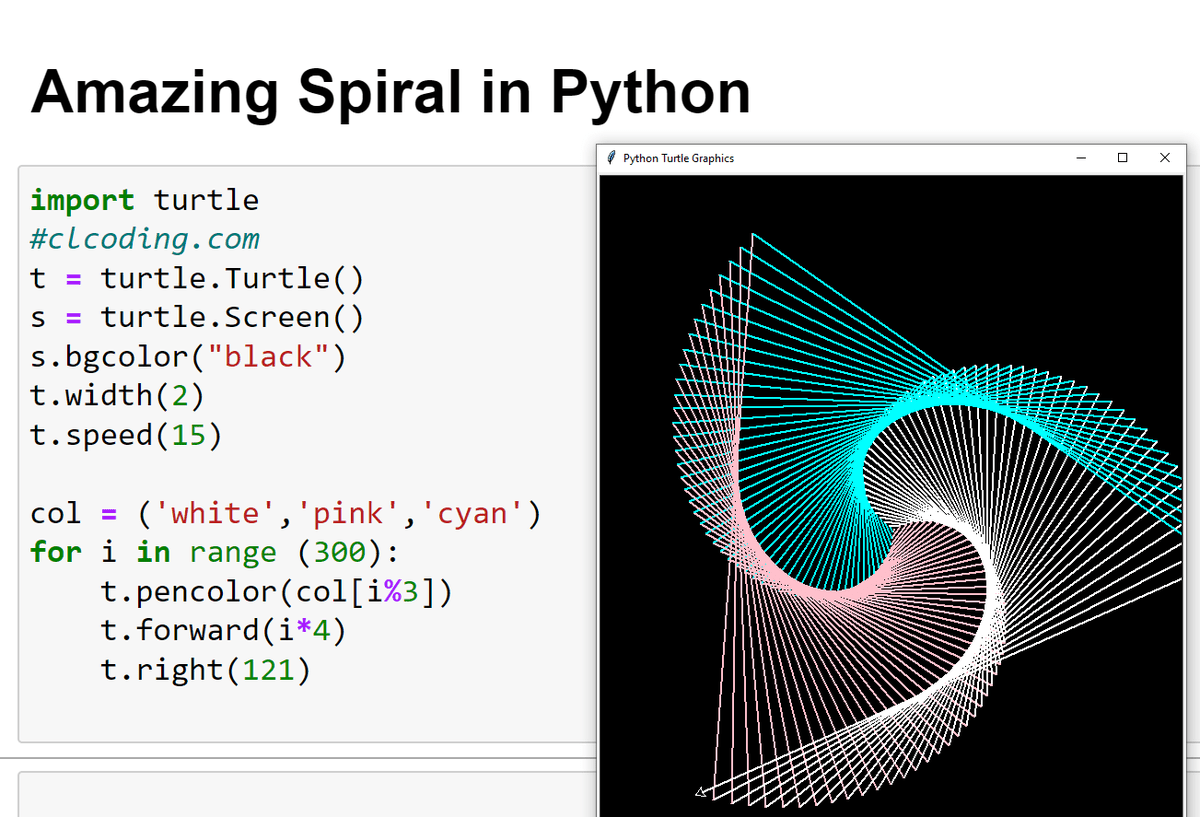The height and width of the screenshot is (817, 1200).
Task: Click the #clcoding.com comment
Action: [x=145, y=239]
